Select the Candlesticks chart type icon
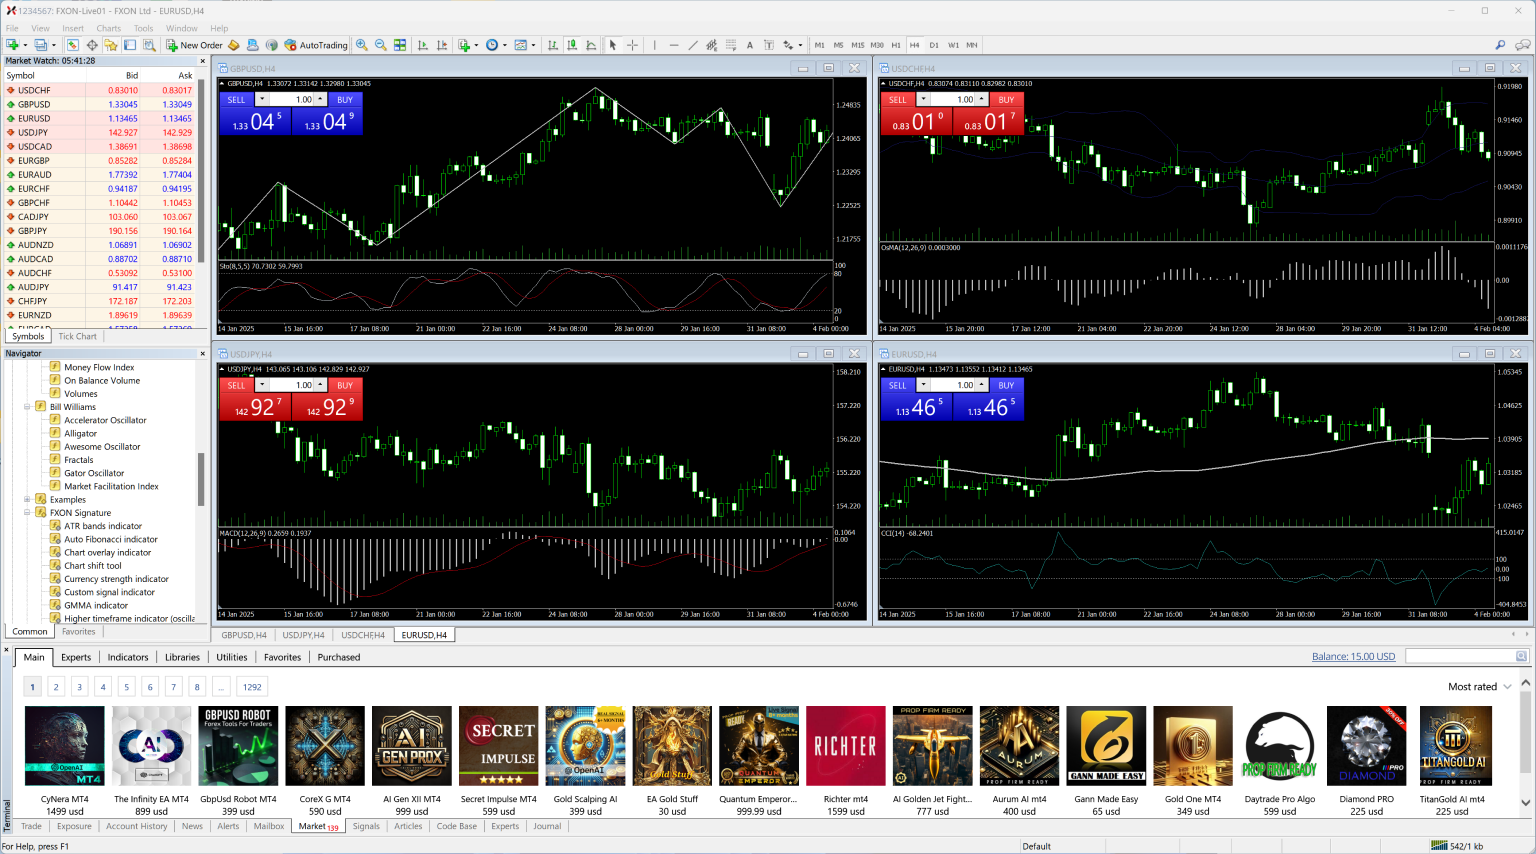 572,45
